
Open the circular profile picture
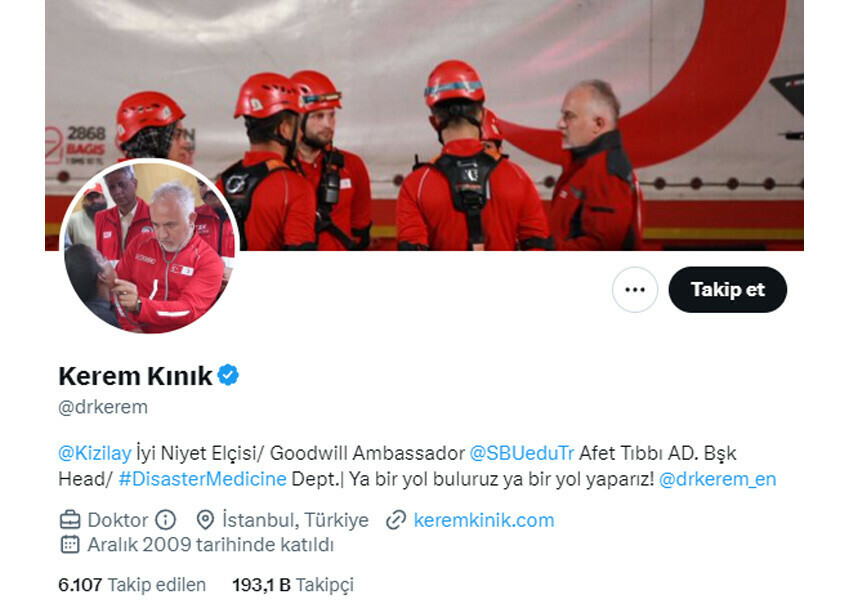tap(150, 246)
